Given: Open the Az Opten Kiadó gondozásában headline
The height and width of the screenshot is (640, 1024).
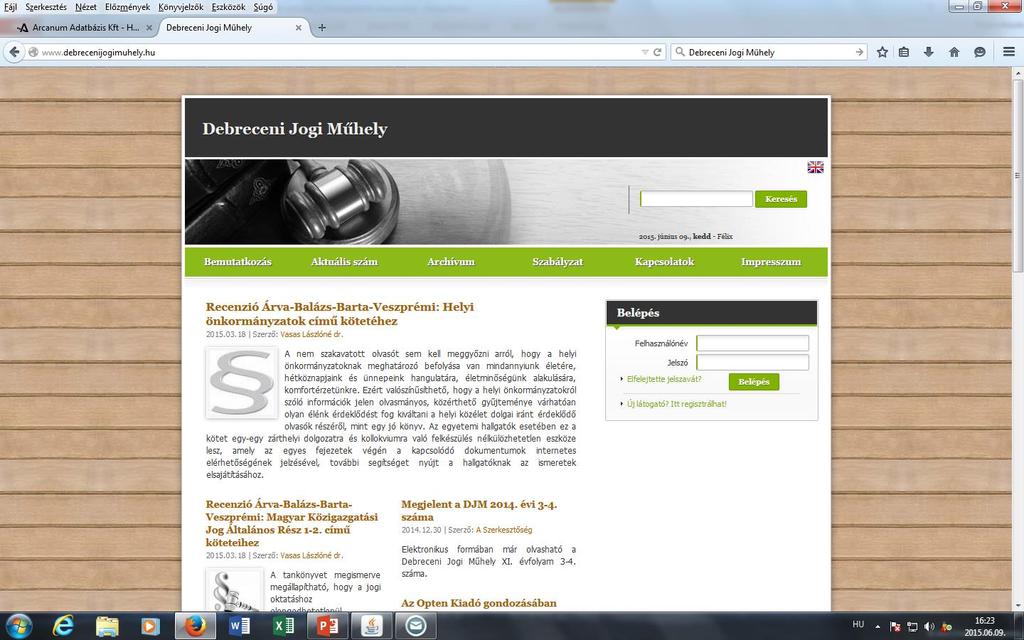Looking at the screenshot, I should tap(479, 603).
